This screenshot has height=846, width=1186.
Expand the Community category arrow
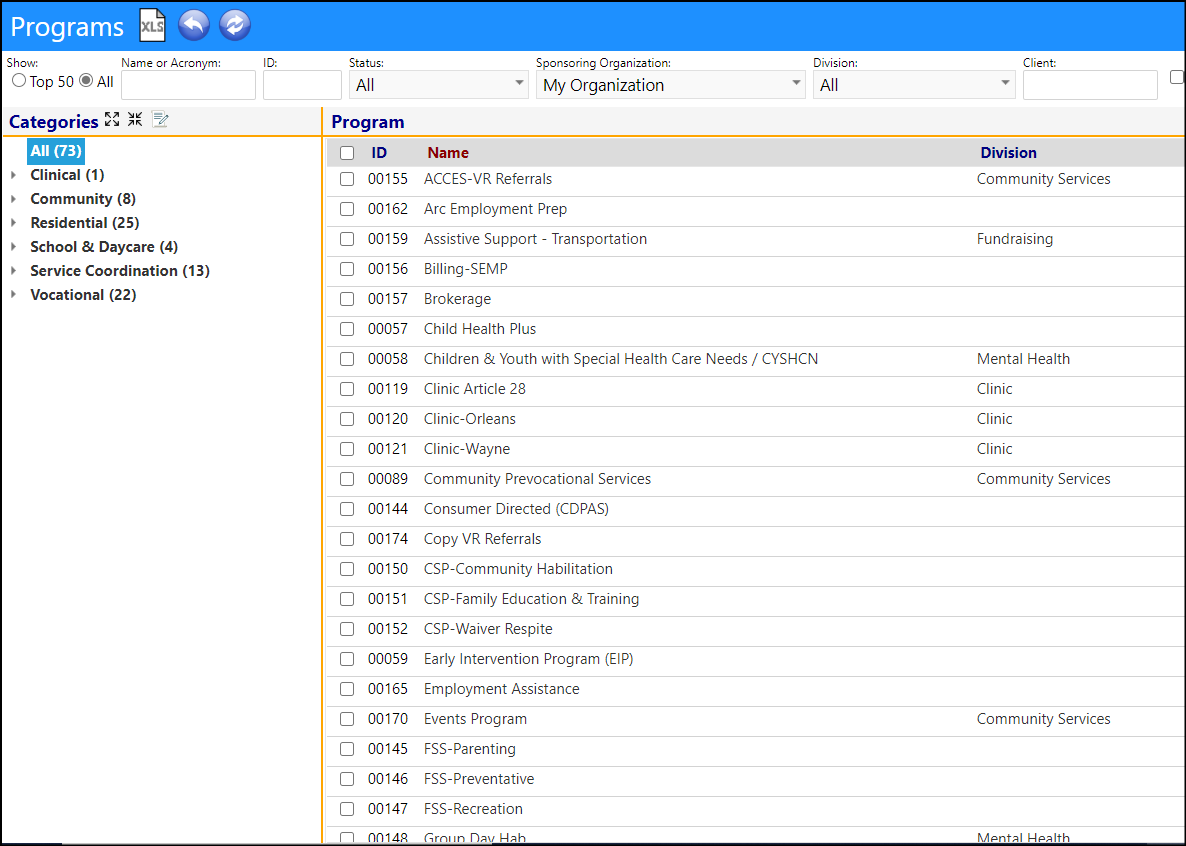click(x=14, y=199)
